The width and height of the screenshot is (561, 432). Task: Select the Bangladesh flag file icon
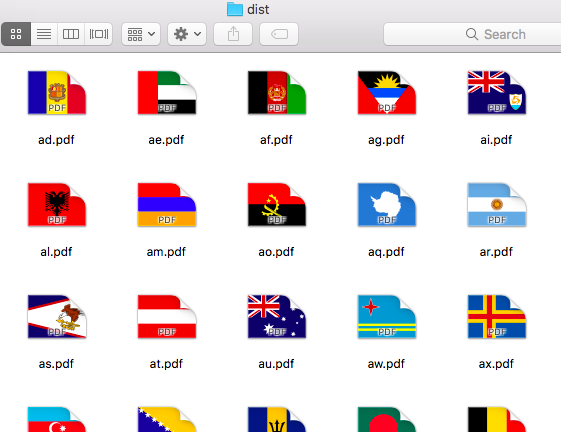387,419
